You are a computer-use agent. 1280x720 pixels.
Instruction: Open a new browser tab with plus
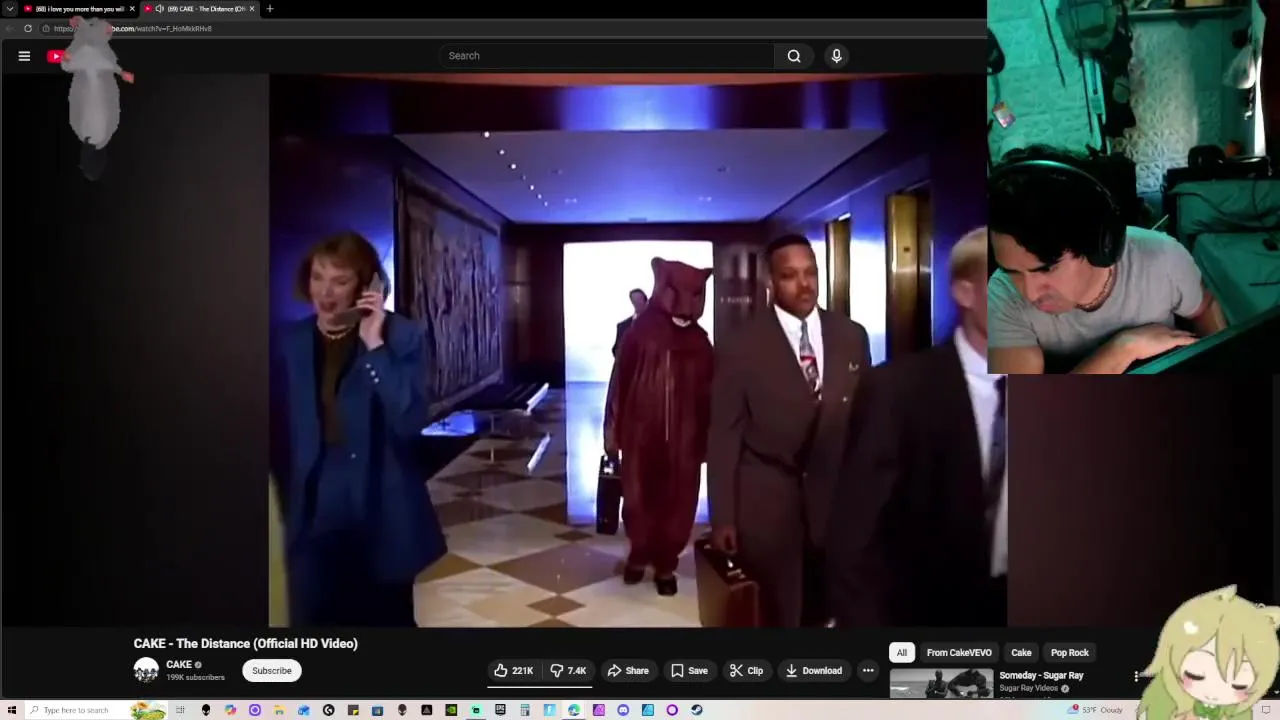point(269,9)
